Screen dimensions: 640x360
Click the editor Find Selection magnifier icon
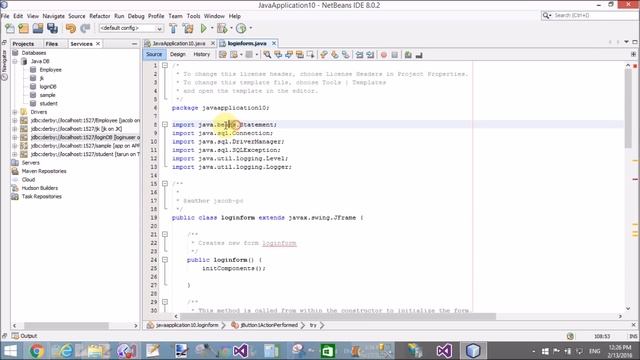267,55
